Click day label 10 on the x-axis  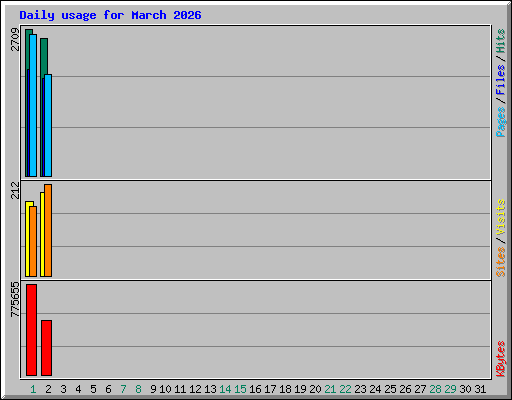pyautogui.click(x=165, y=389)
